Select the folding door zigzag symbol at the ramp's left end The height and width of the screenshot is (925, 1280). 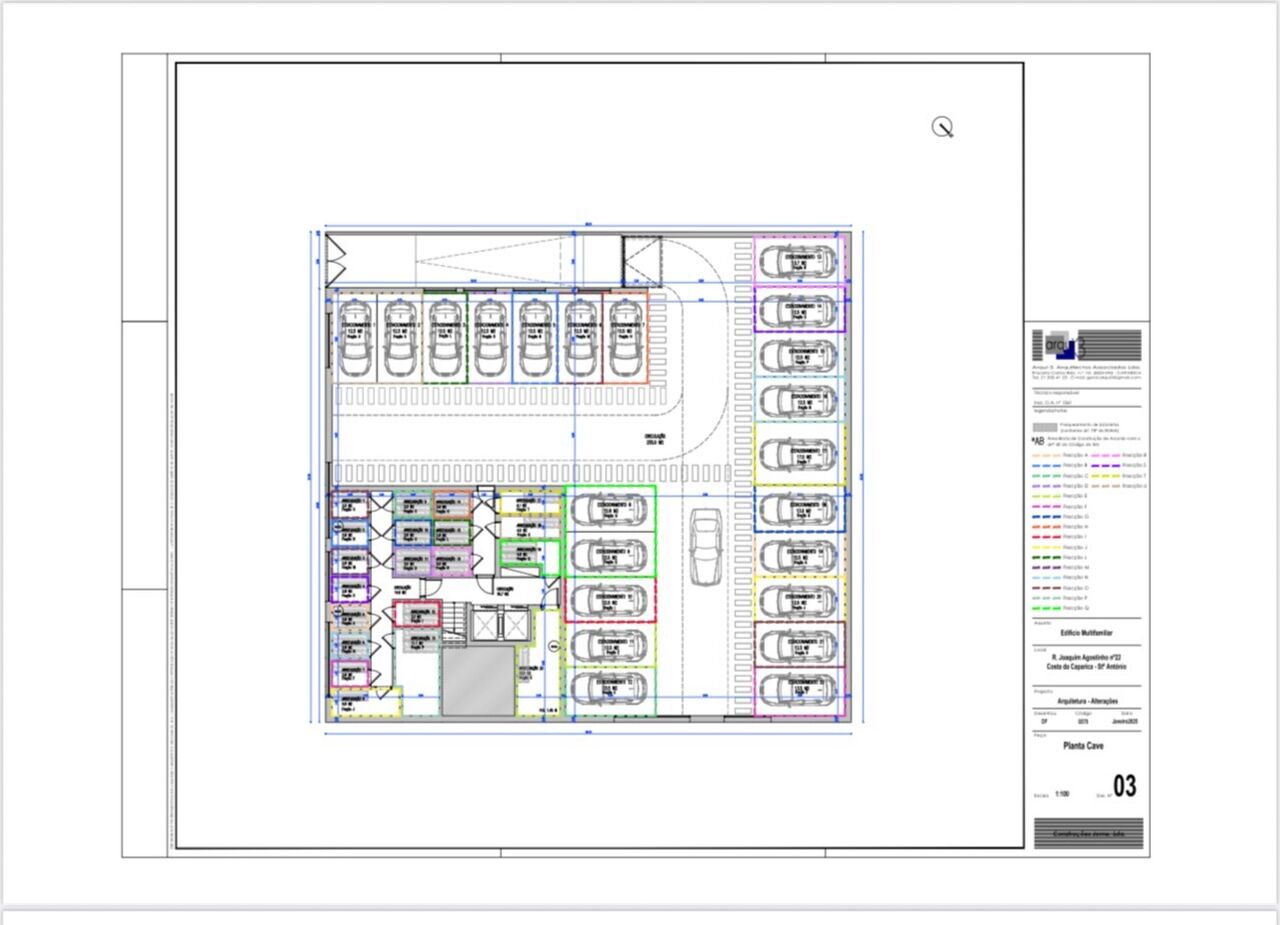click(334, 260)
